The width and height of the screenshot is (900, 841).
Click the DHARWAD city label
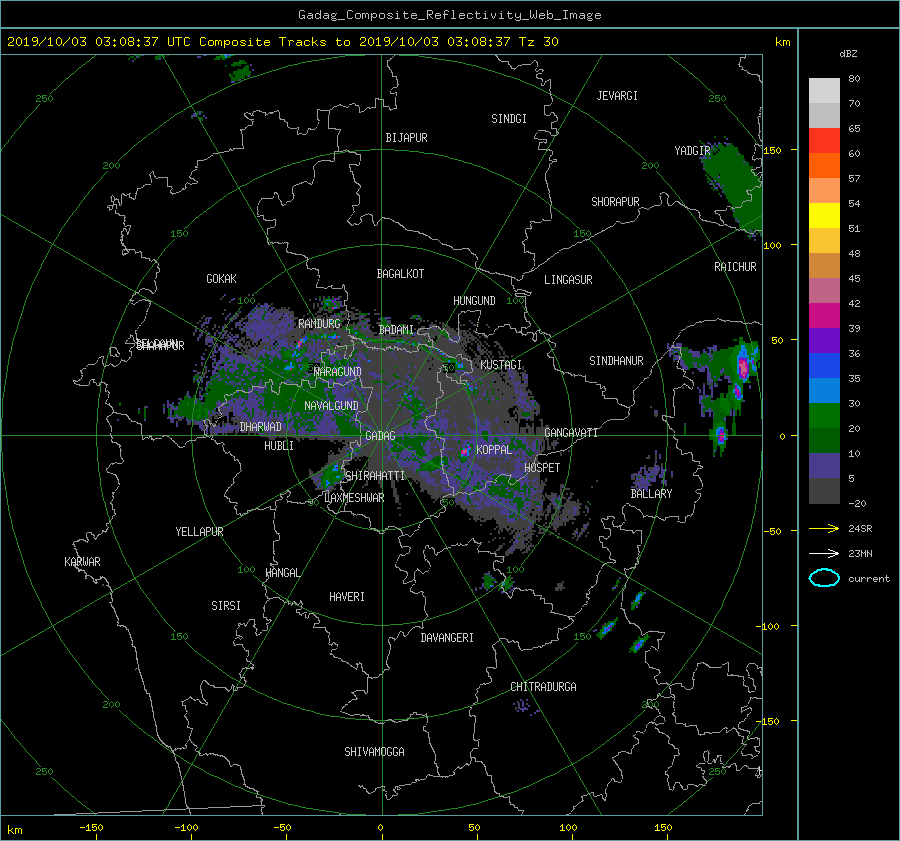tap(261, 427)
